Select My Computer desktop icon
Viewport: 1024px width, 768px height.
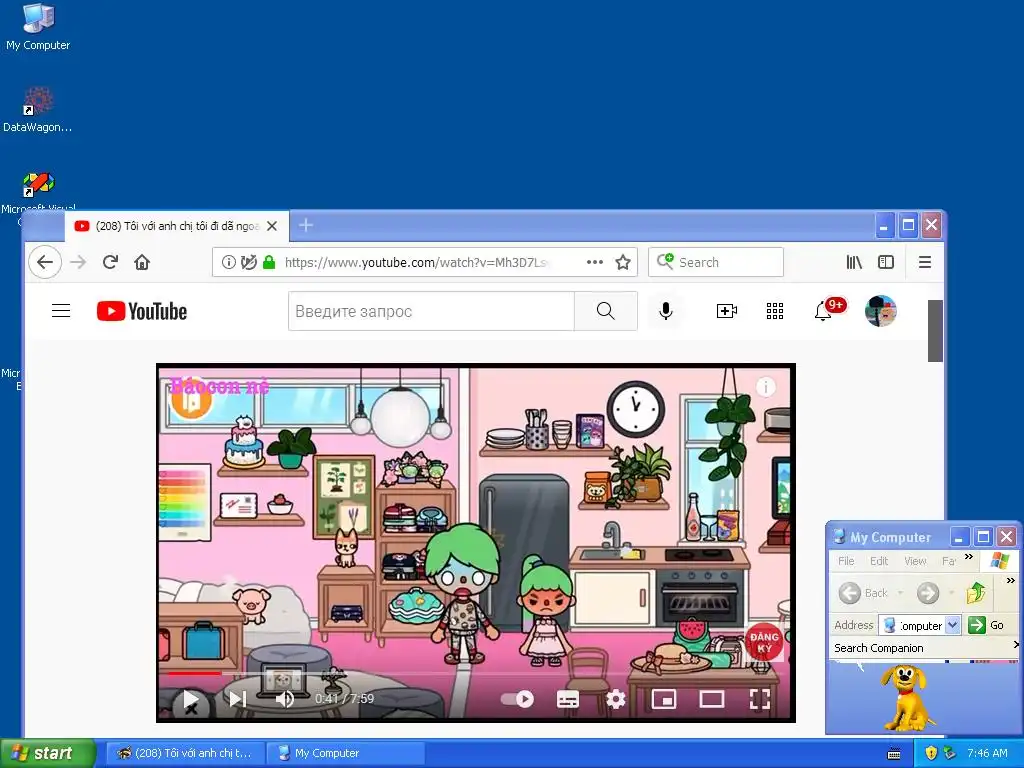pyautogui.click(x=38, y=27)
